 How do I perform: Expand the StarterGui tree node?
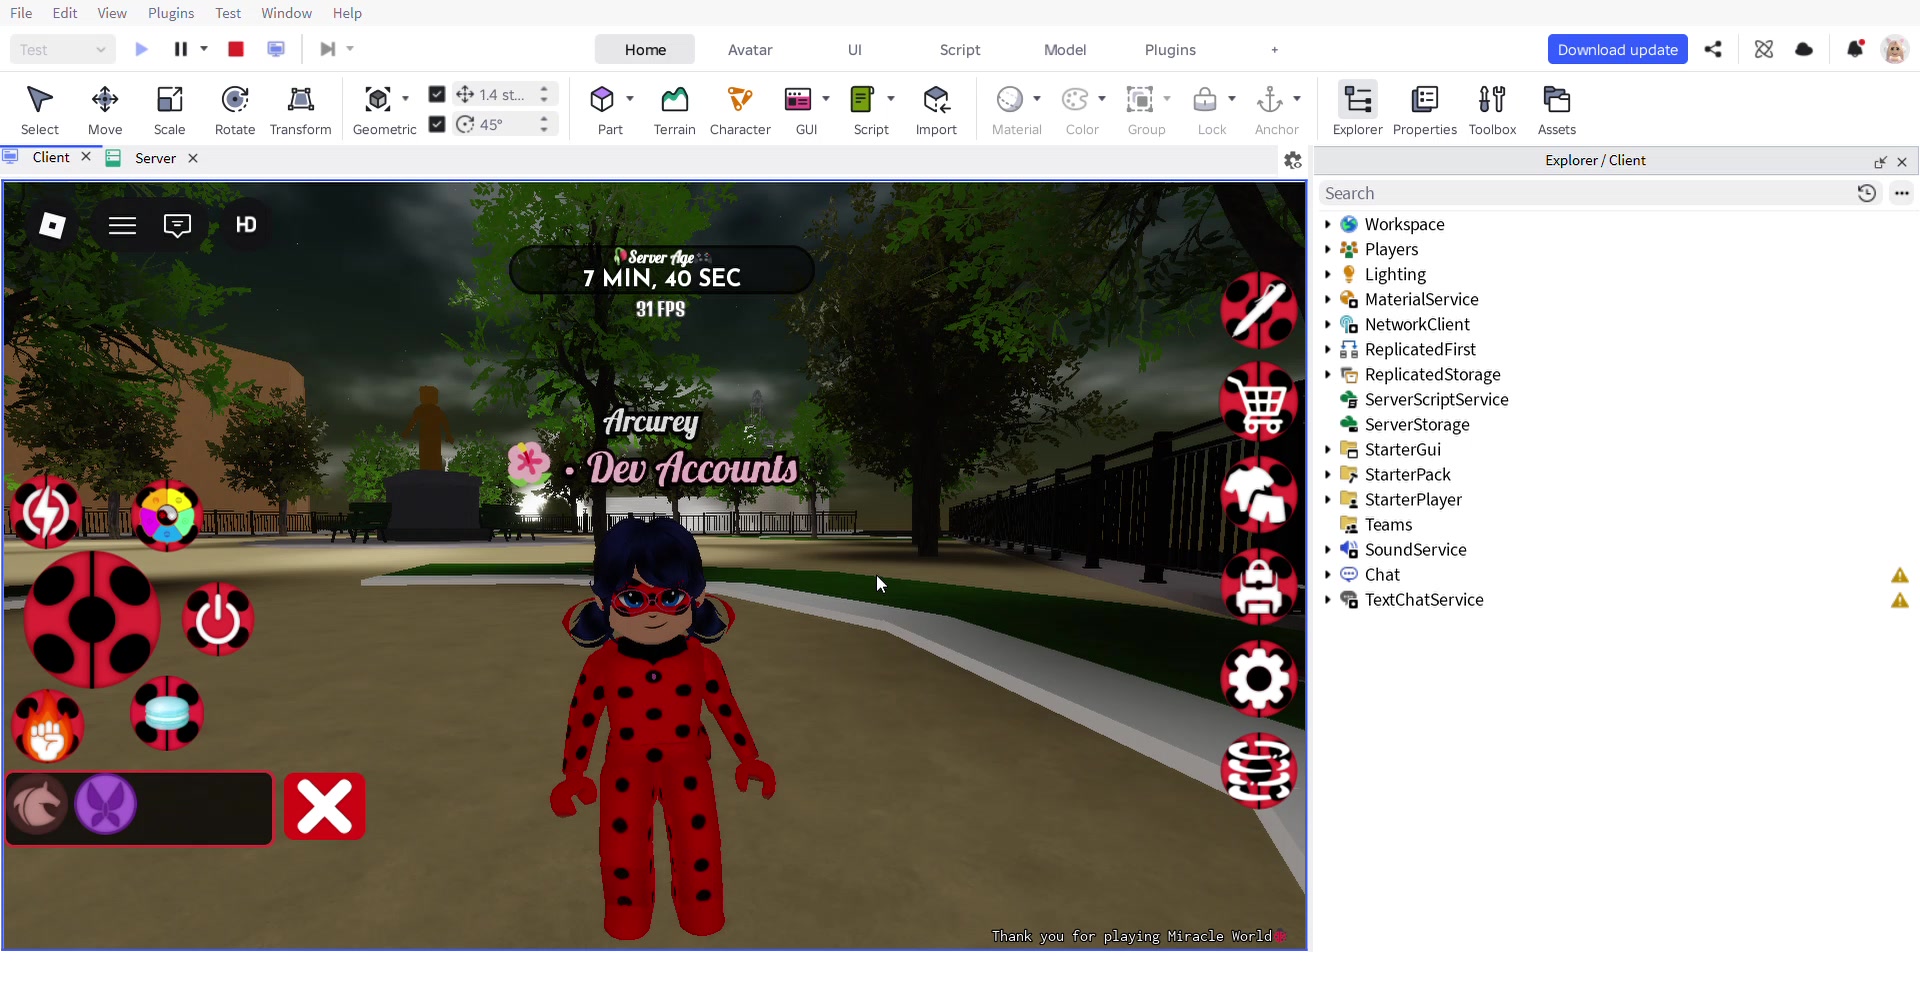click(x=1327, y=450)
